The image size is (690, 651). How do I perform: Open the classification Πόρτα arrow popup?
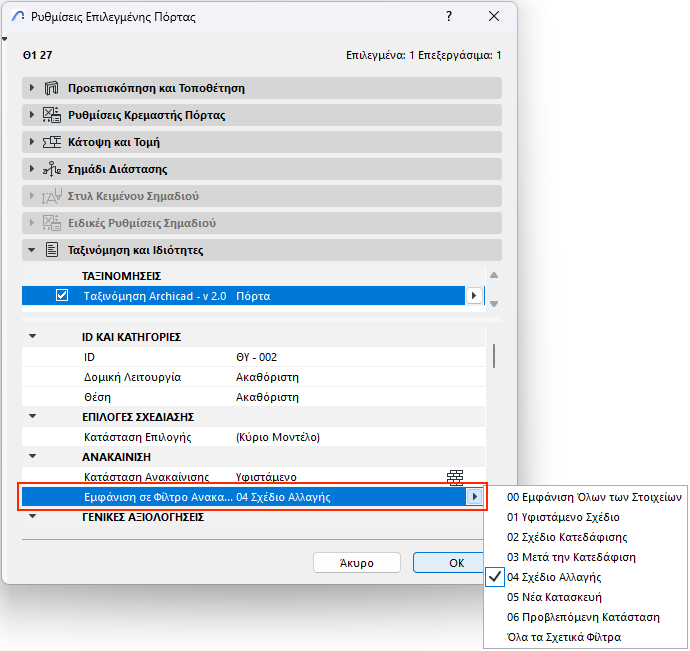(x=473, y=295)
